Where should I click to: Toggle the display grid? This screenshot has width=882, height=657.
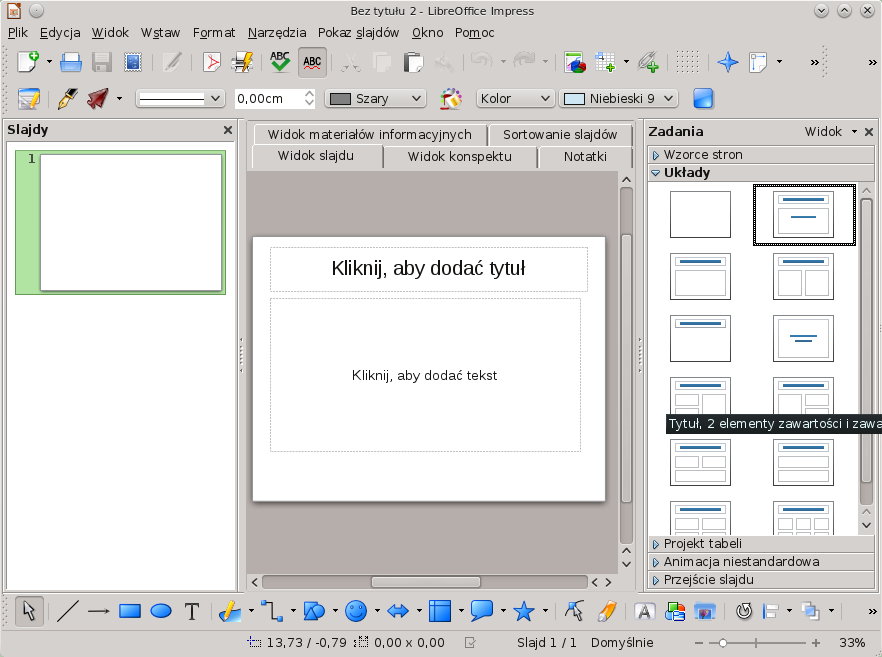pyautogui.click(x=686, y=62)
